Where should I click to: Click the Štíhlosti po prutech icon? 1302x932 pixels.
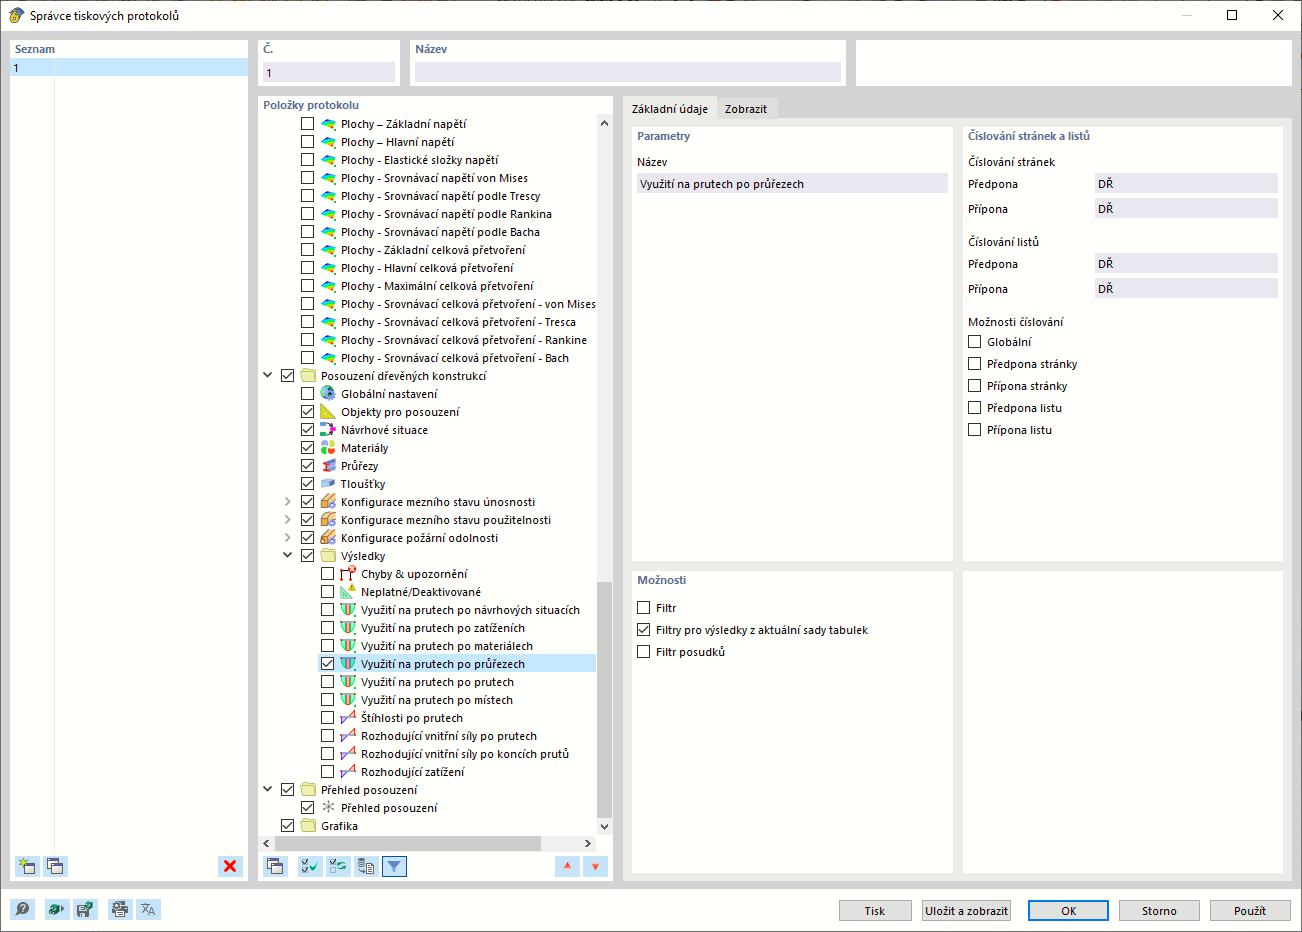[x=348, y=718]
